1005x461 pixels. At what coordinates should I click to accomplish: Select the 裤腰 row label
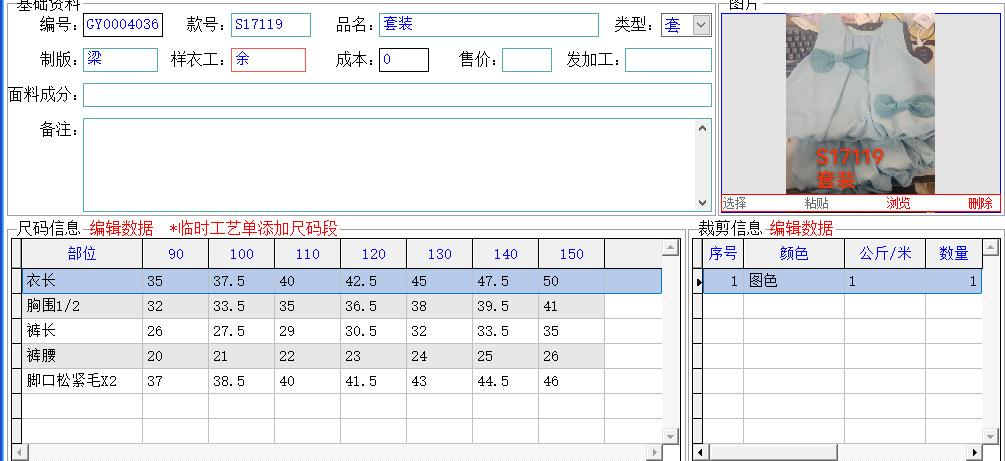pyautogui.click(x=82, y=356)
